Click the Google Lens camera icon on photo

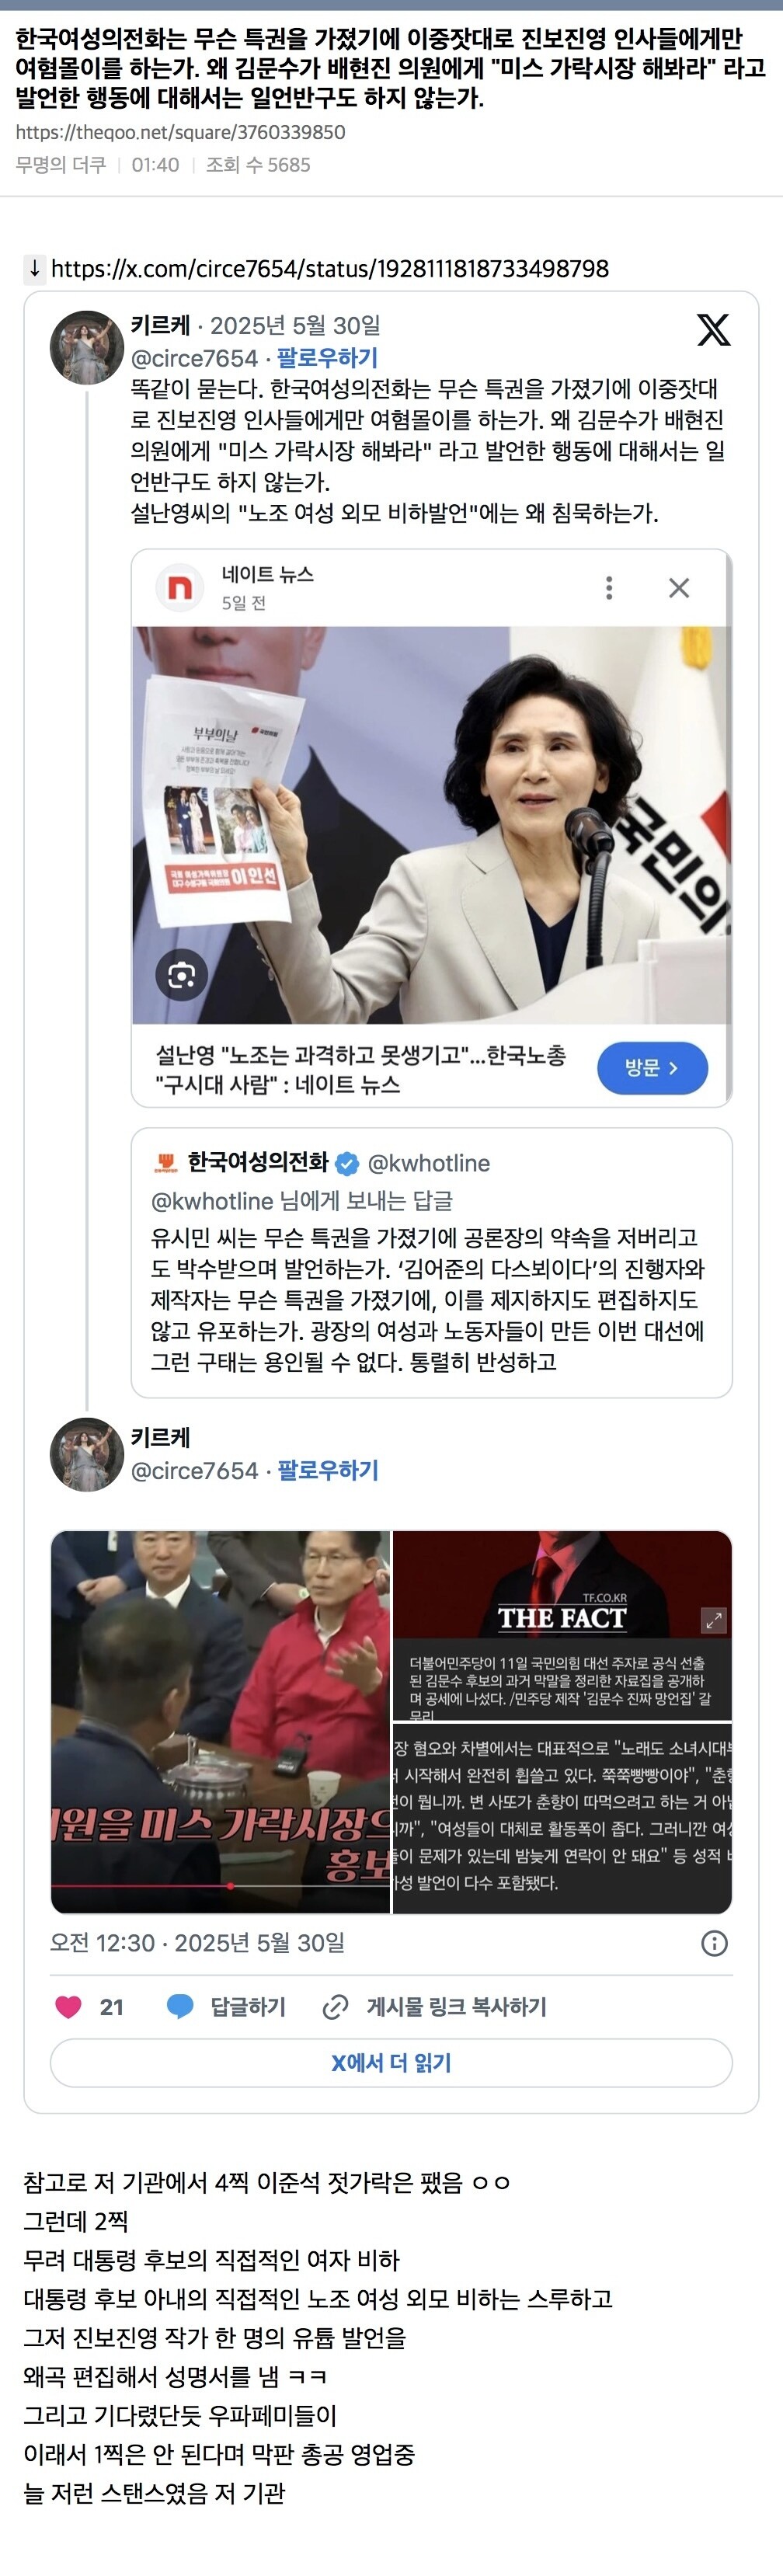click(182, 975)
